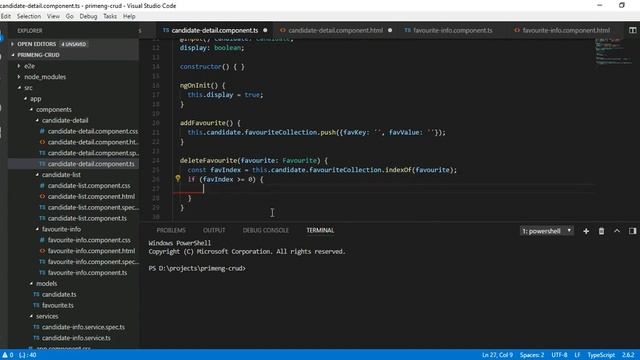The image size is (640, 360).
Task: Open the OUTPUT panel tab
Action: (x=214, y=230)
